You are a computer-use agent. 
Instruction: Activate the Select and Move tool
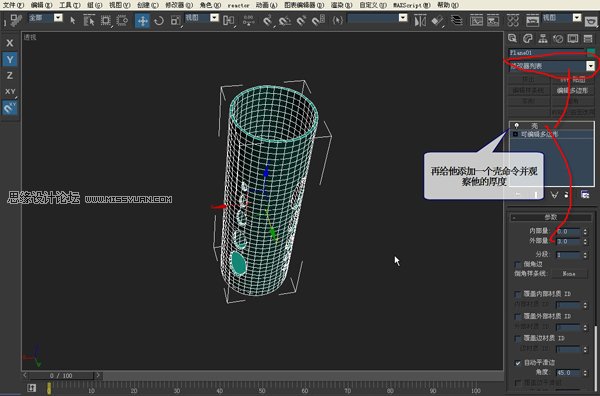142,20
